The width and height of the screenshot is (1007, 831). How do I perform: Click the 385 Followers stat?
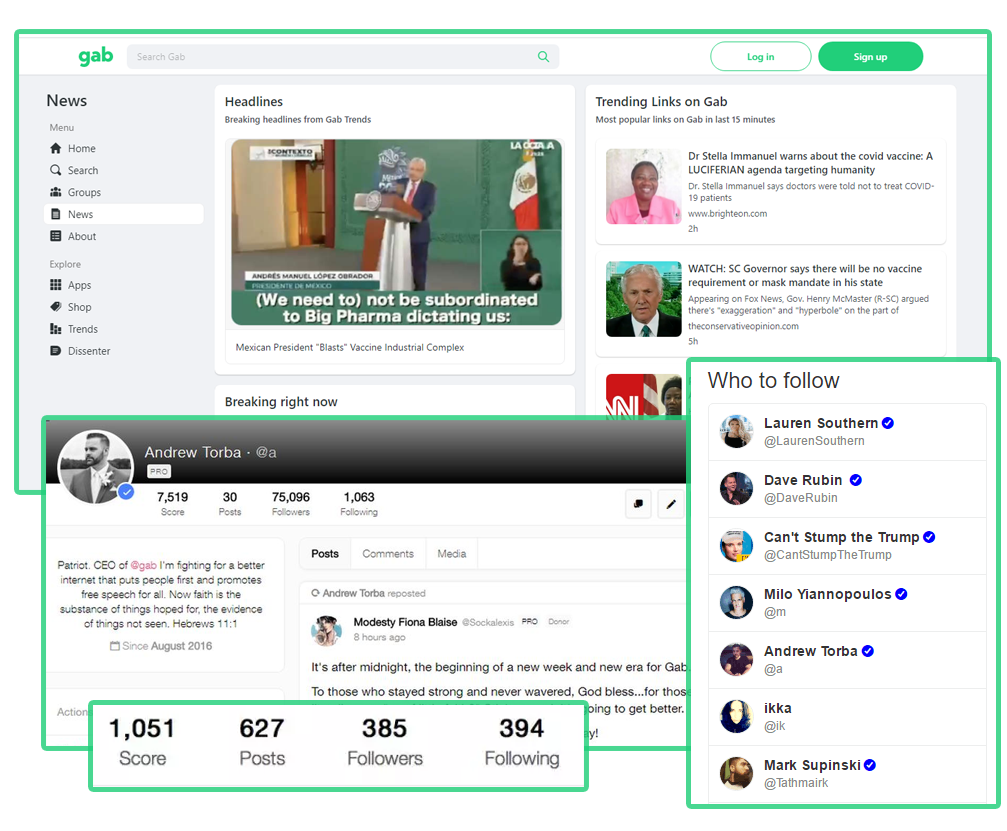click(385, 742)
